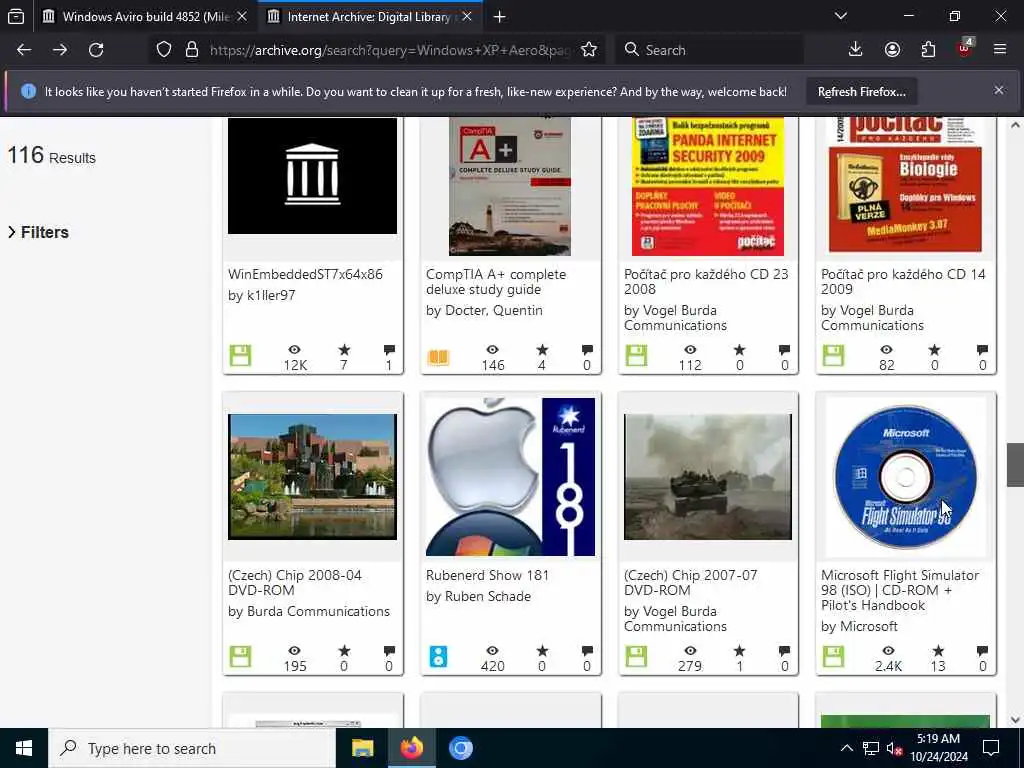Open the Windows Start menu
The height and width of the screenshot is (768, 1024).
point(24,748)
